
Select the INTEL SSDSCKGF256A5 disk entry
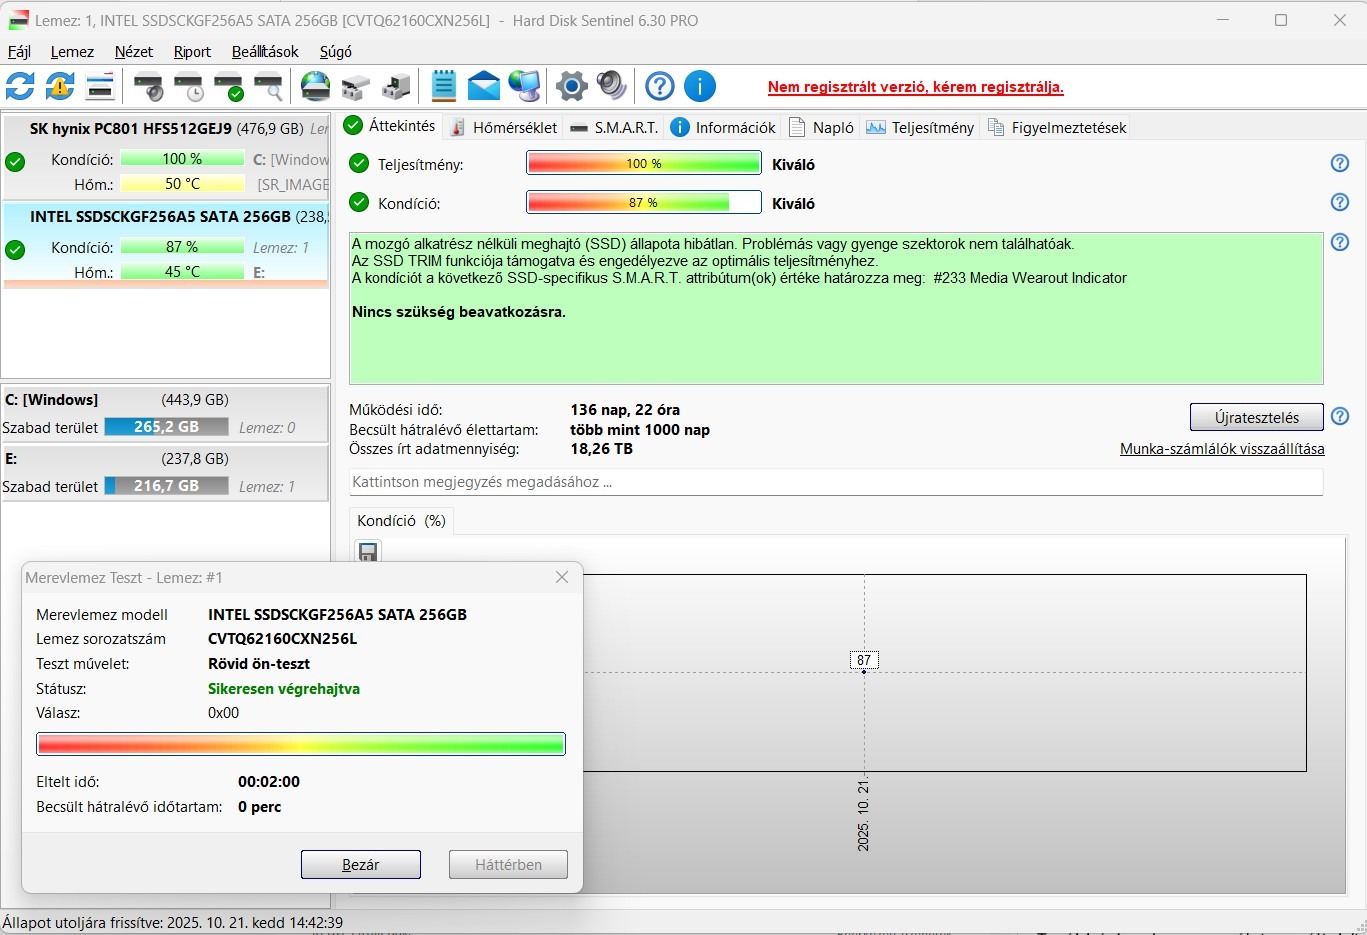[x=166, y=245]
